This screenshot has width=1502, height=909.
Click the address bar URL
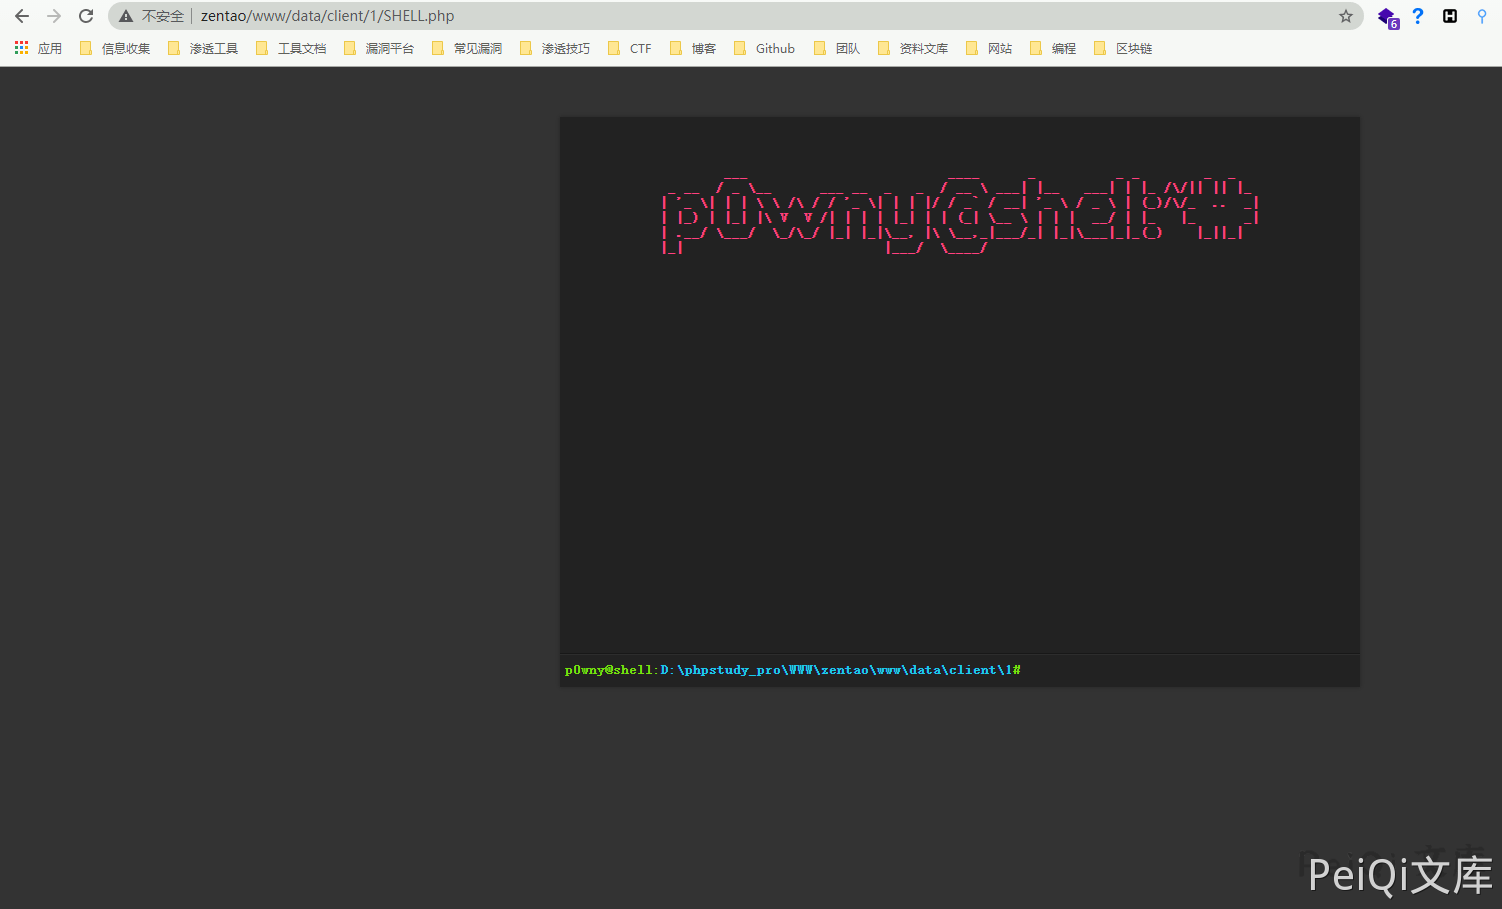tap(327, 16)
